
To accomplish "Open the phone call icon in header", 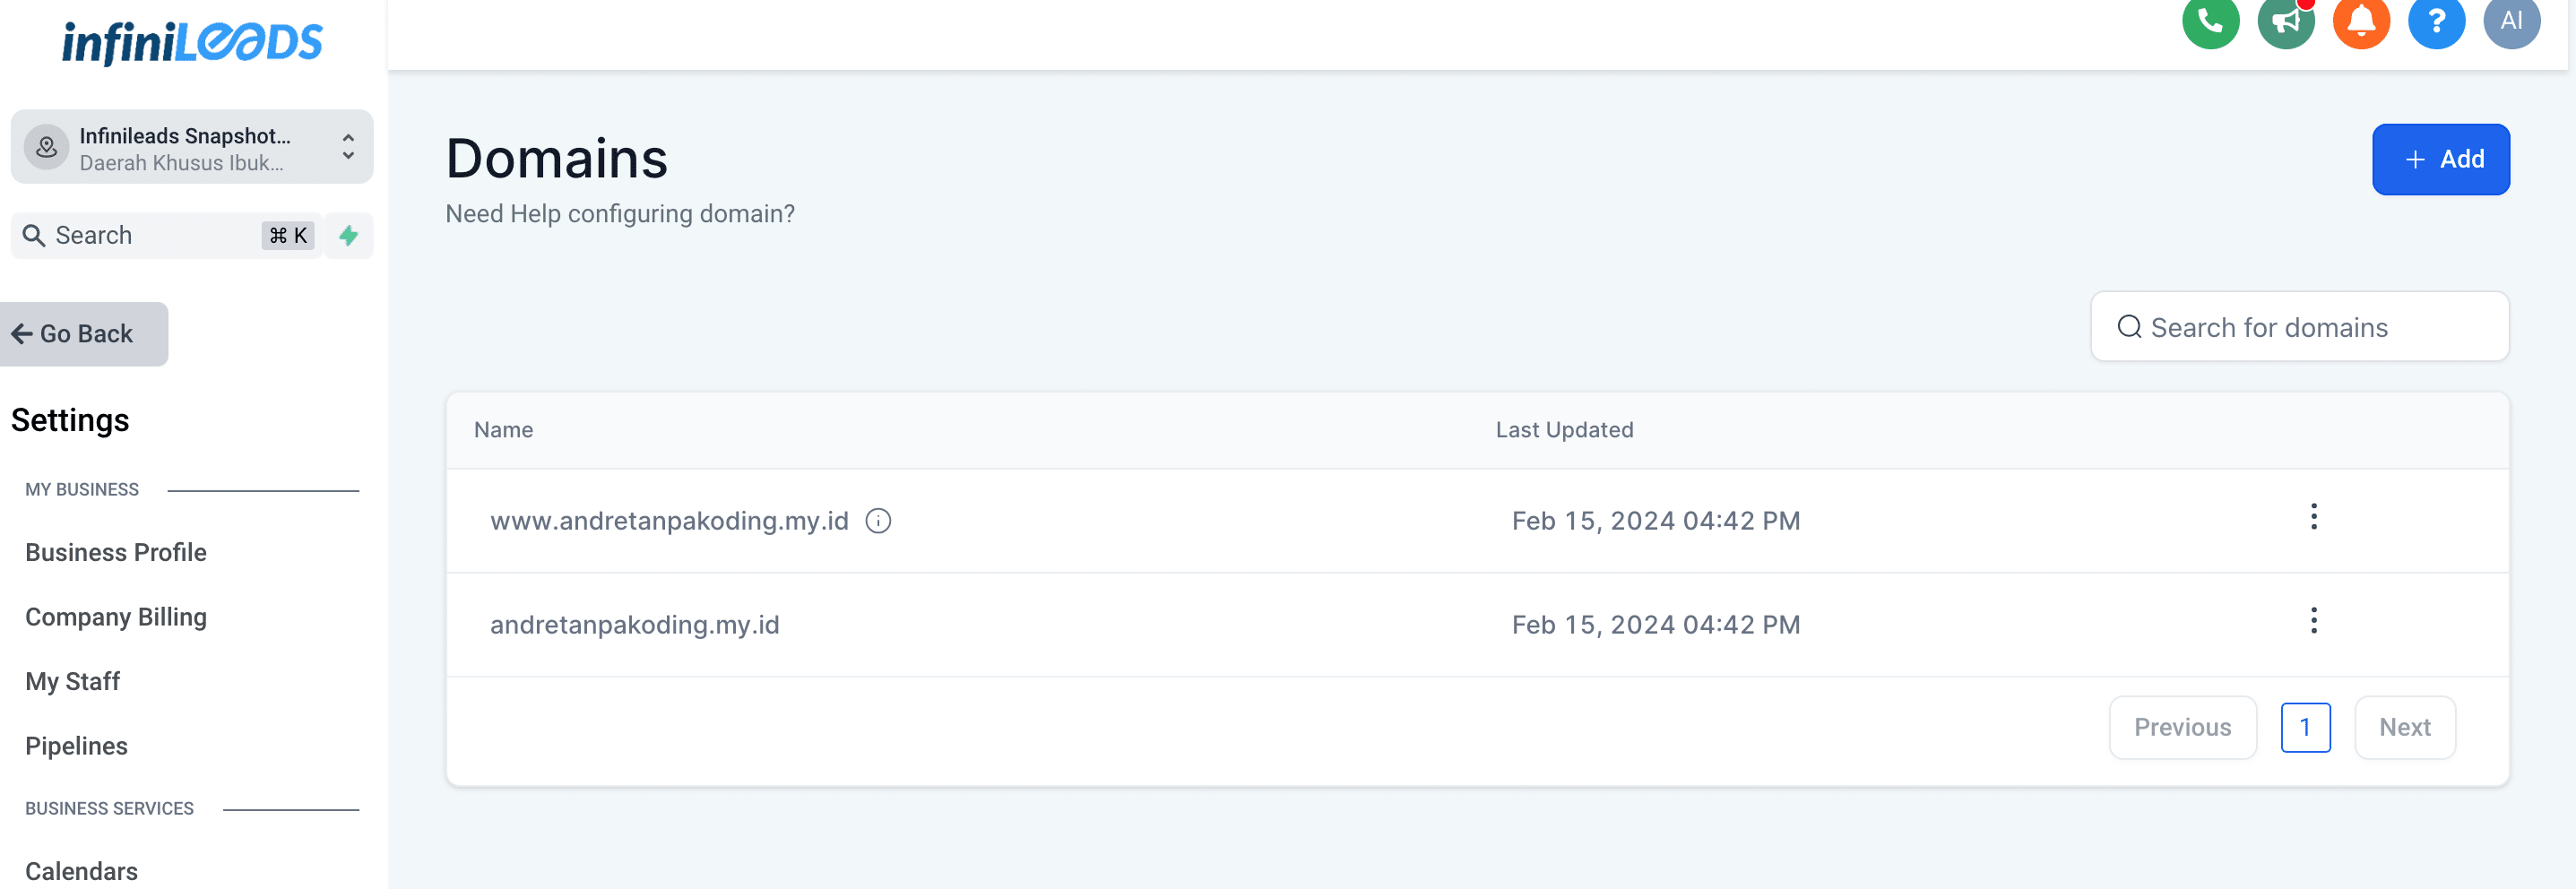I will [x=2210, y=22].
